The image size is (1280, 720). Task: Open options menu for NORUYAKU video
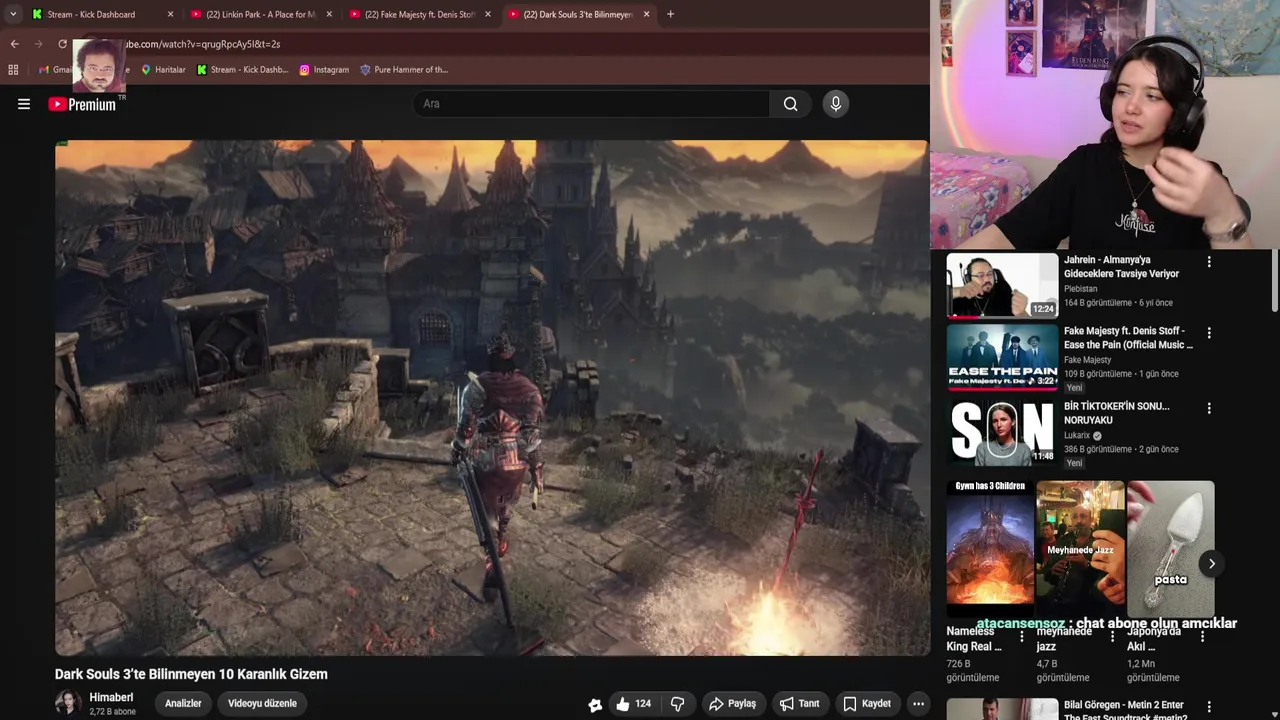pyautogui.click(x=1209, y=408)
